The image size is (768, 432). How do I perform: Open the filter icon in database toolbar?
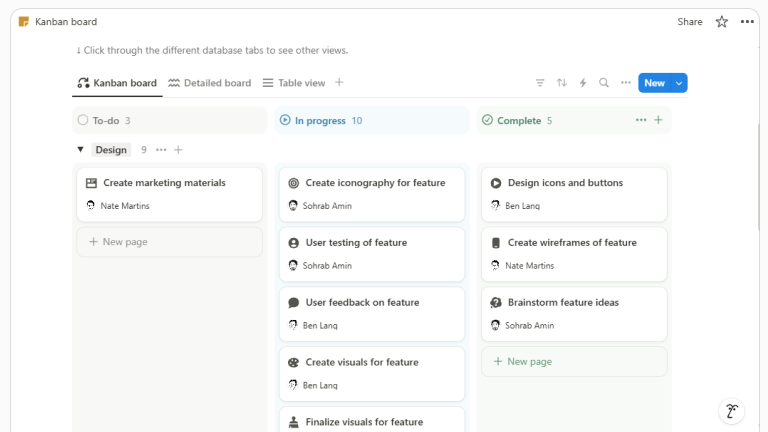point(540,83)
